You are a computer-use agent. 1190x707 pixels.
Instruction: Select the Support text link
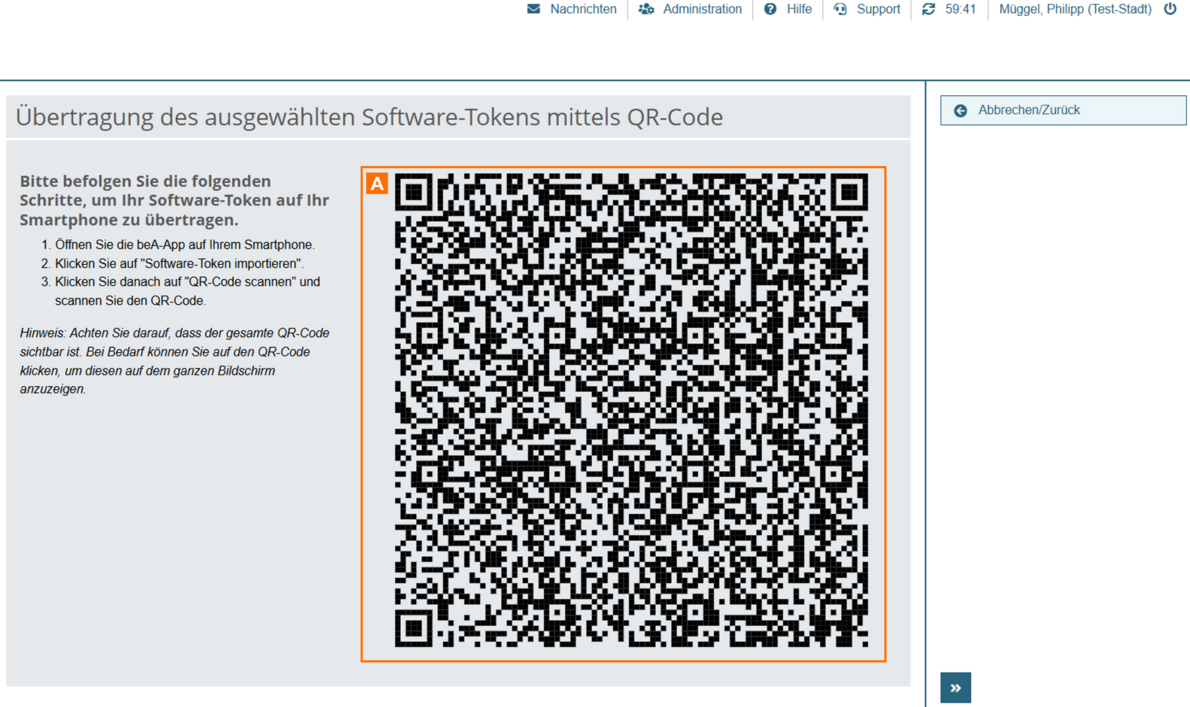[x=878, y=9]
